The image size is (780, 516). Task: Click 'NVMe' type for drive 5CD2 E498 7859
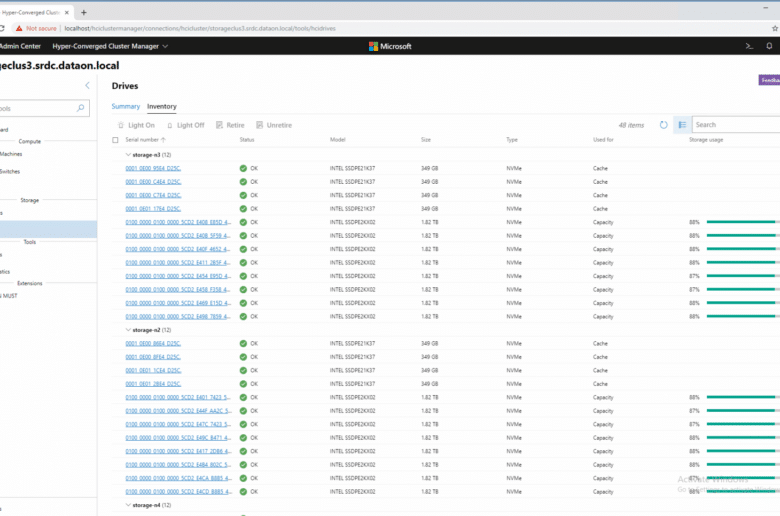coord(514,316)
